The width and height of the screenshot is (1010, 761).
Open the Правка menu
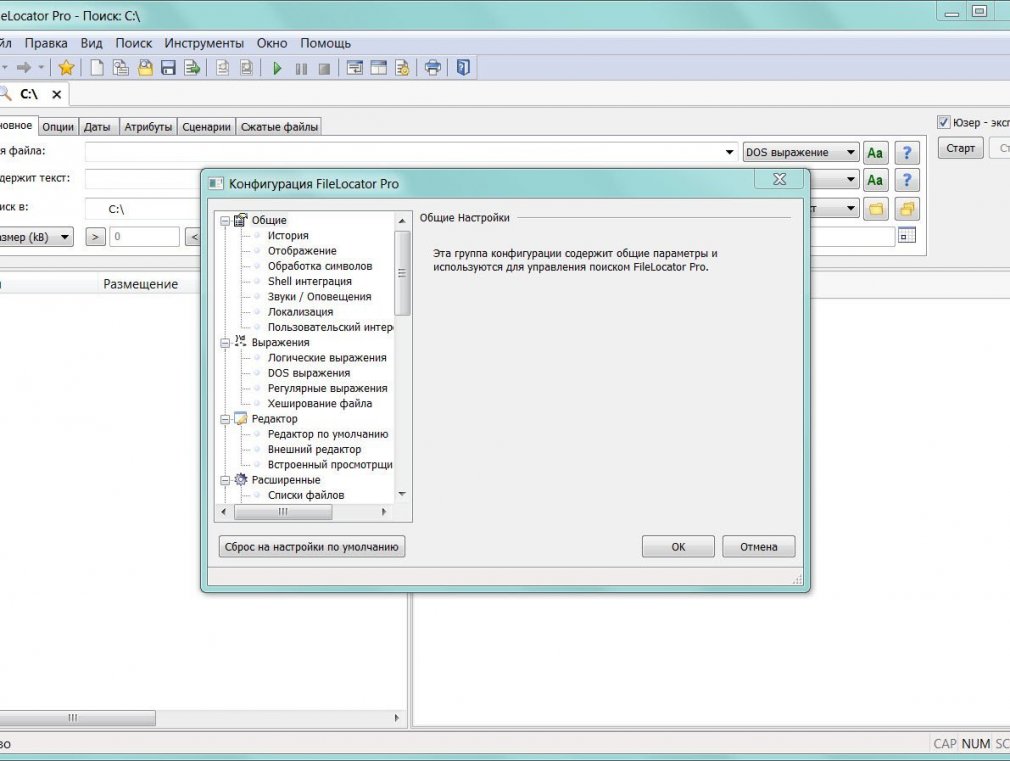(x=46, y=43)
